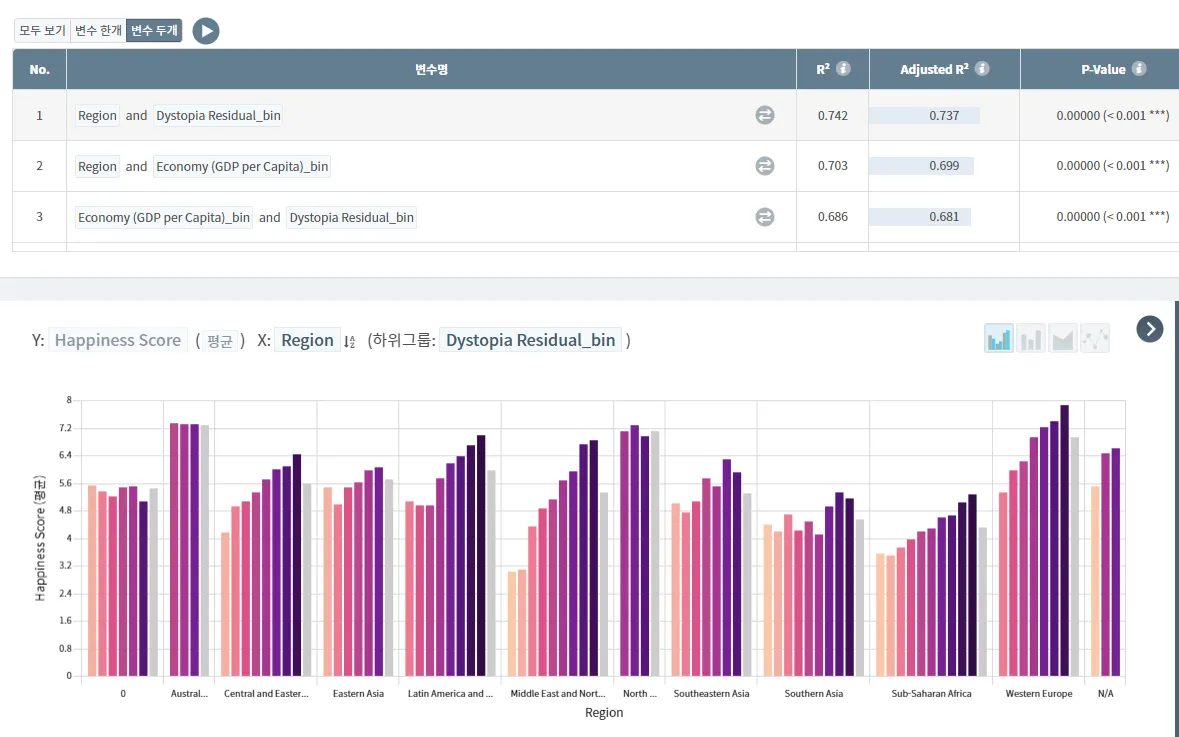This screenshot has height=737, width=1179.
Task: Open the Happiness Score Y variable selector
Action: coord(117,340)
